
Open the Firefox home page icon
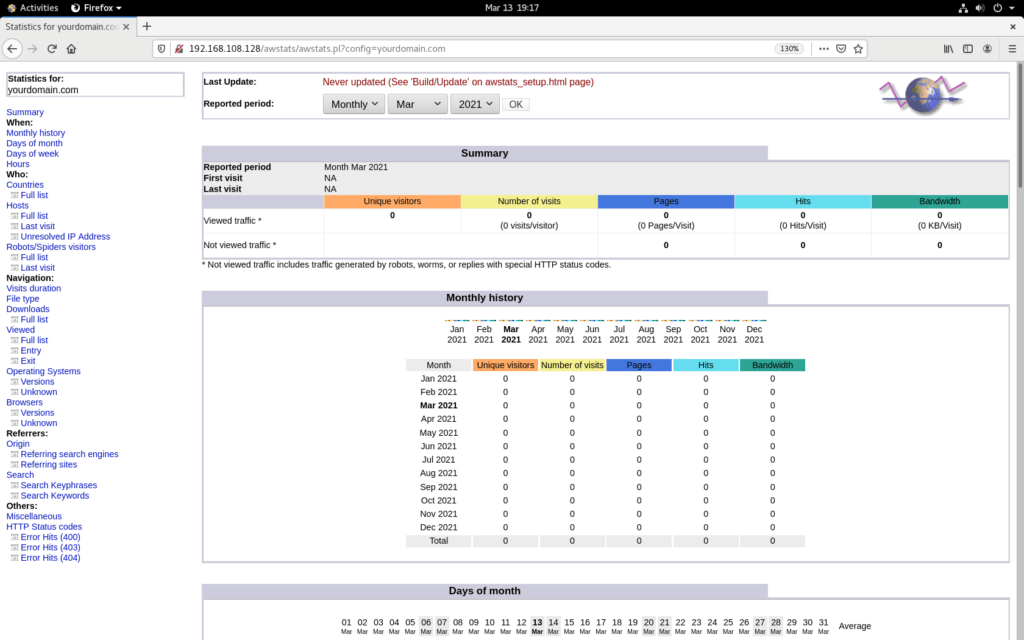(72, 49)
